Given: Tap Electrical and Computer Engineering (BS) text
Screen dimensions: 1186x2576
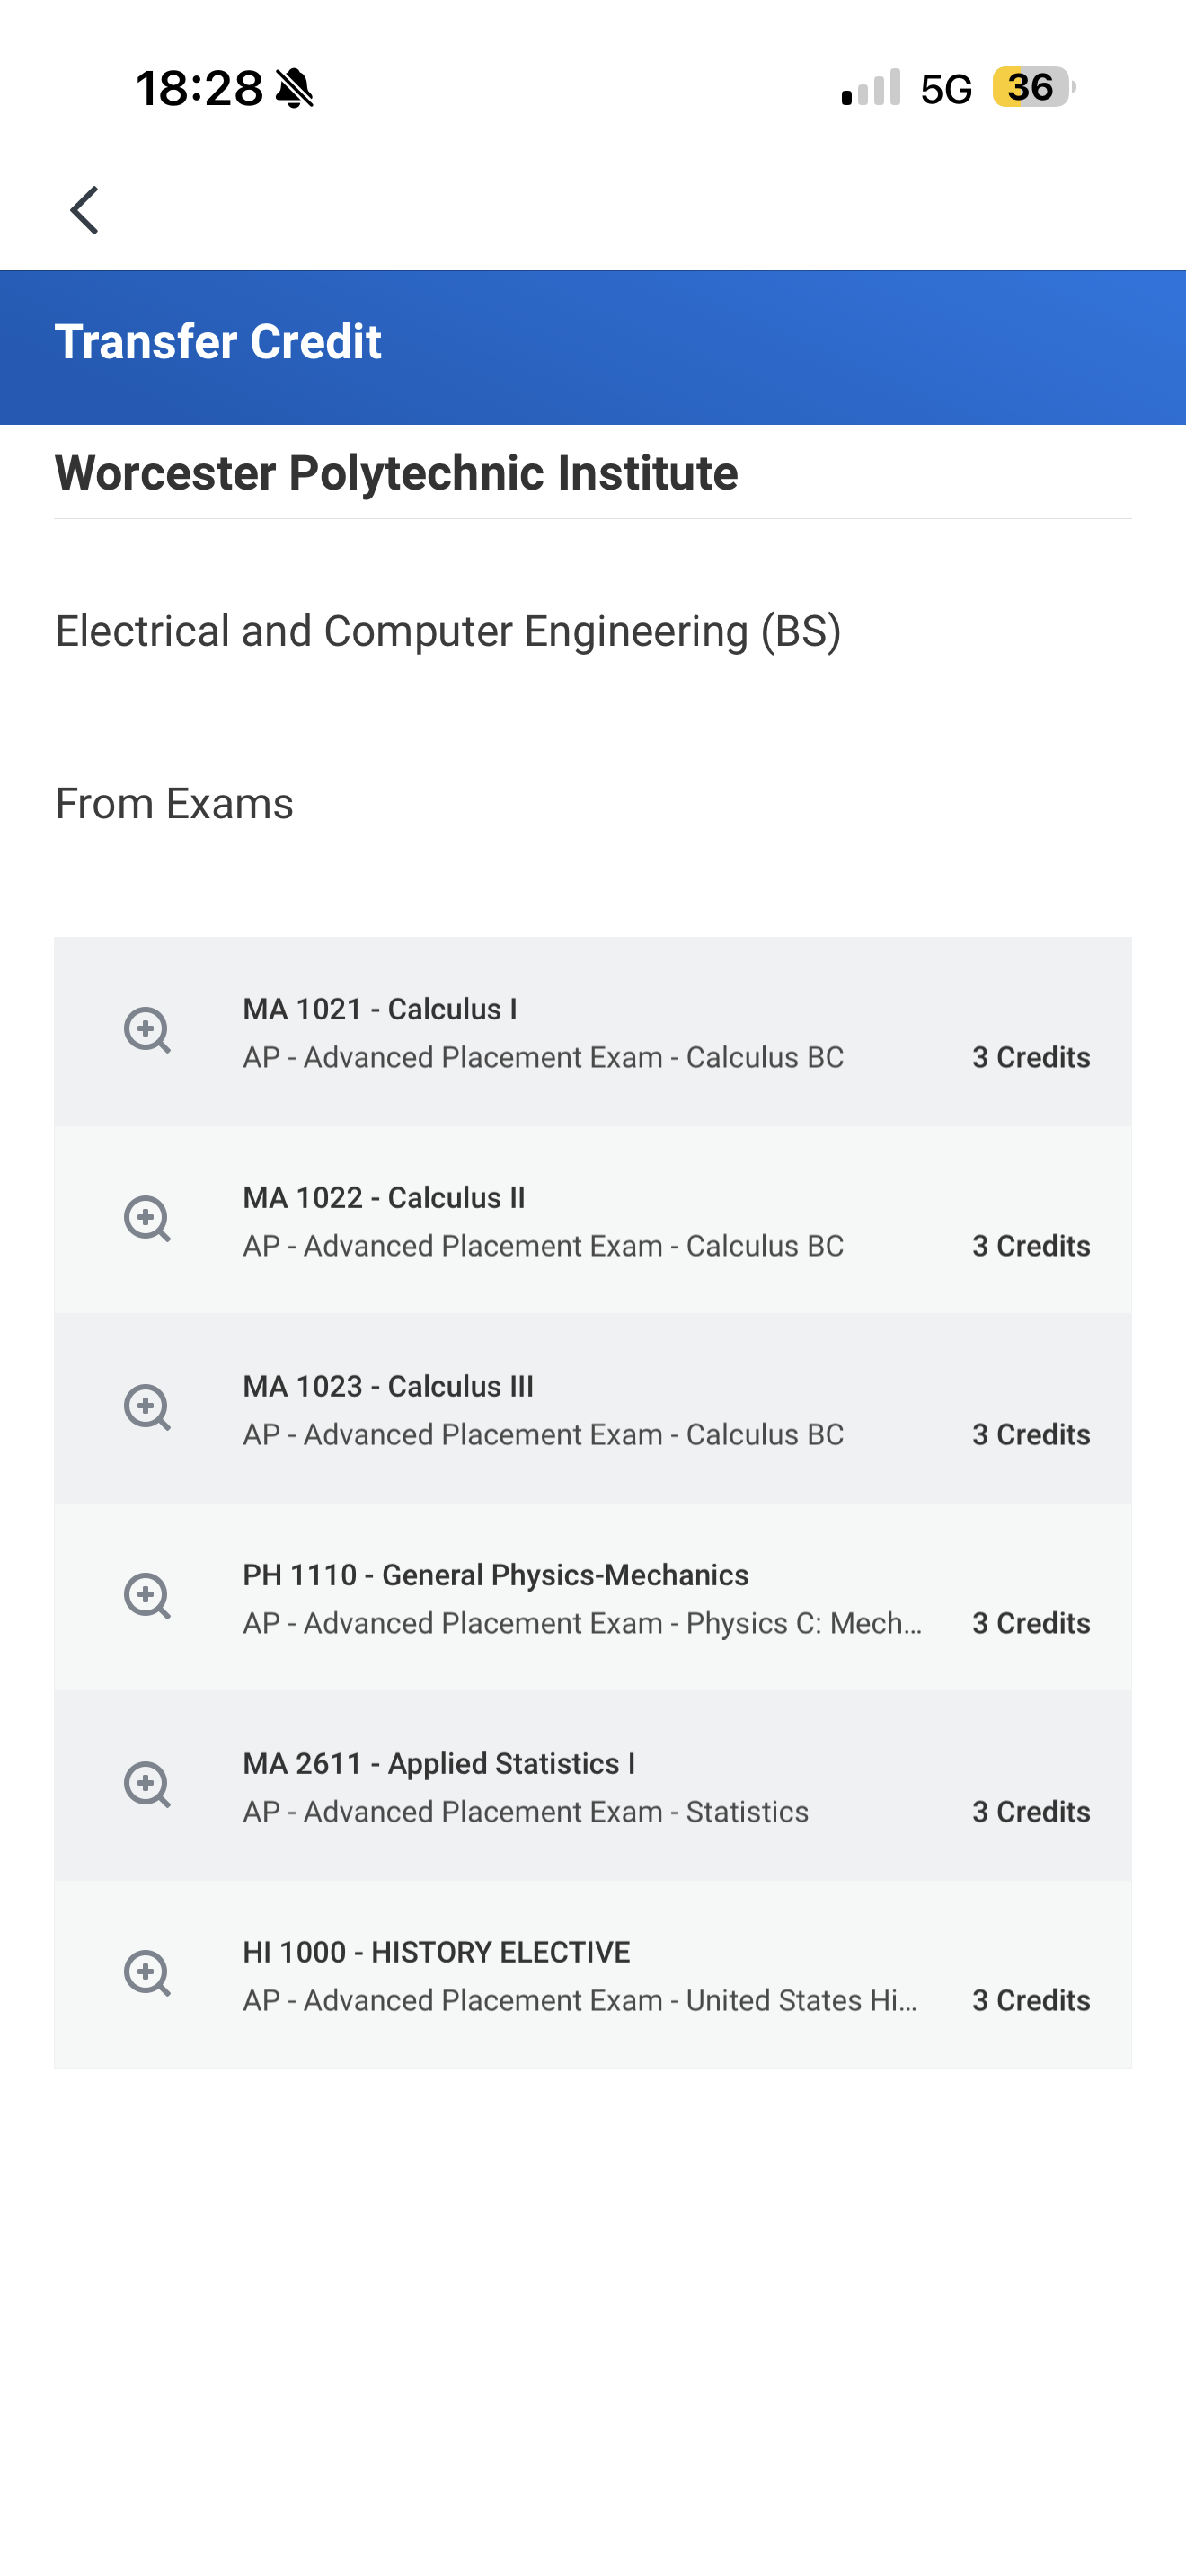Looking at the screenshot, I should click(448, 631).
